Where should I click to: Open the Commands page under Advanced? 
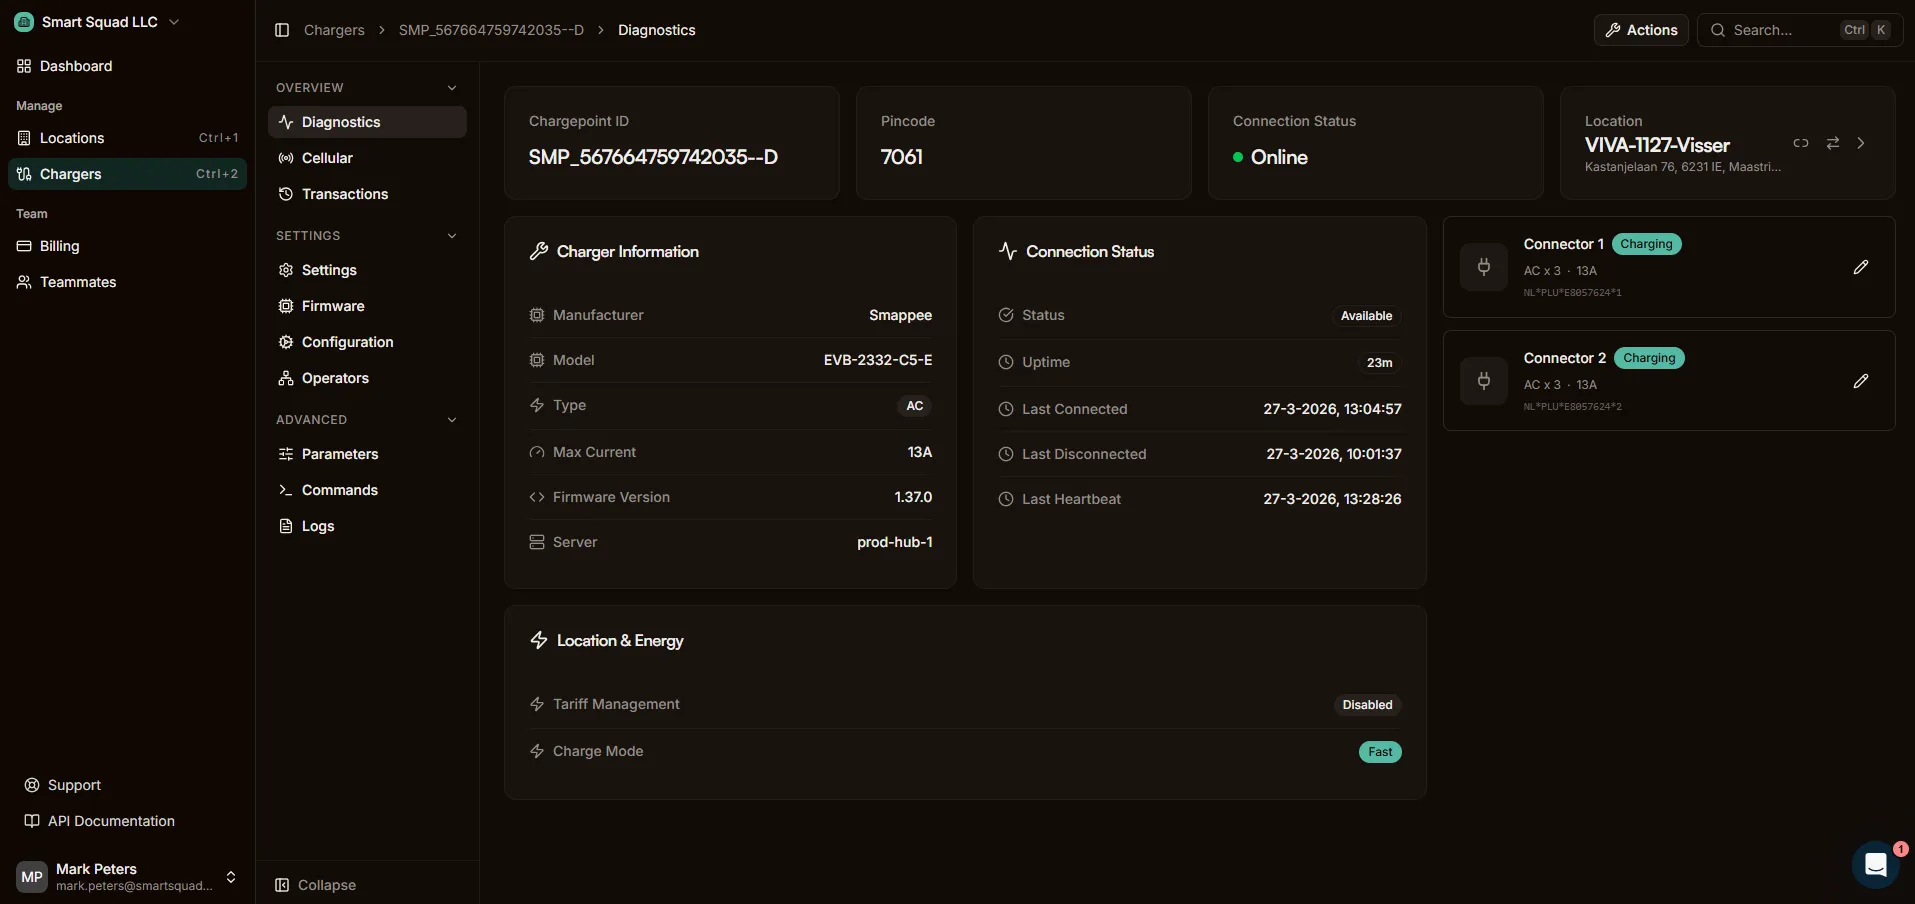point(339,489)
